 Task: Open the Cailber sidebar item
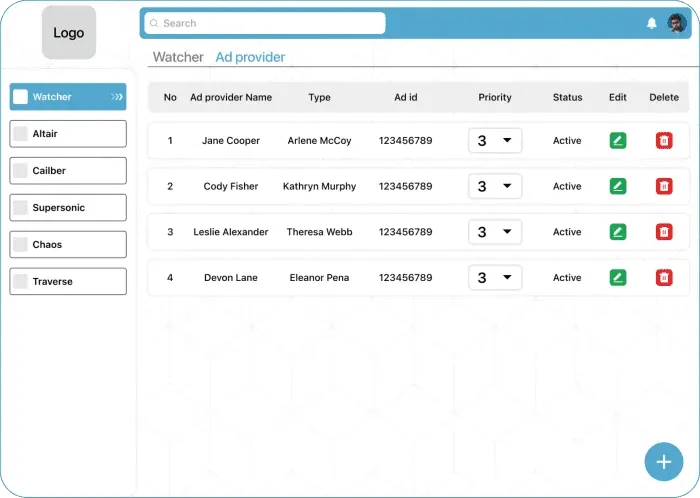pos(68,171)
